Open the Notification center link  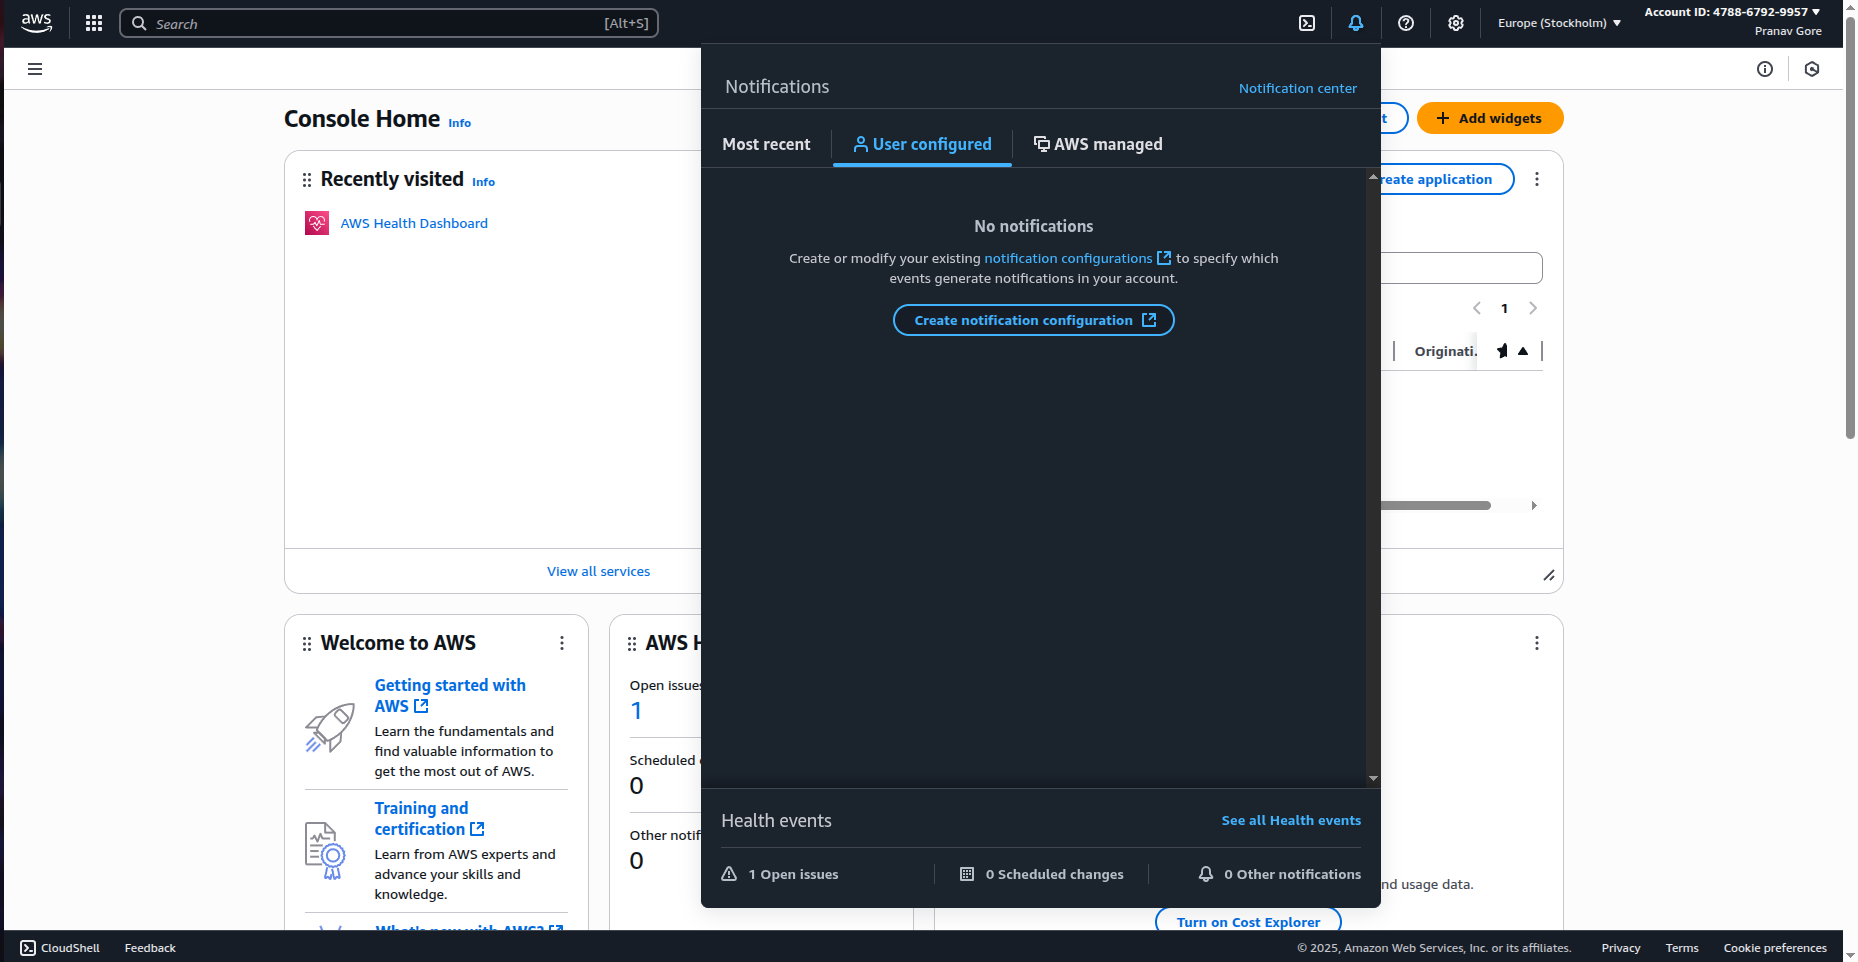pyautogui.click(x=1297, y=88)
